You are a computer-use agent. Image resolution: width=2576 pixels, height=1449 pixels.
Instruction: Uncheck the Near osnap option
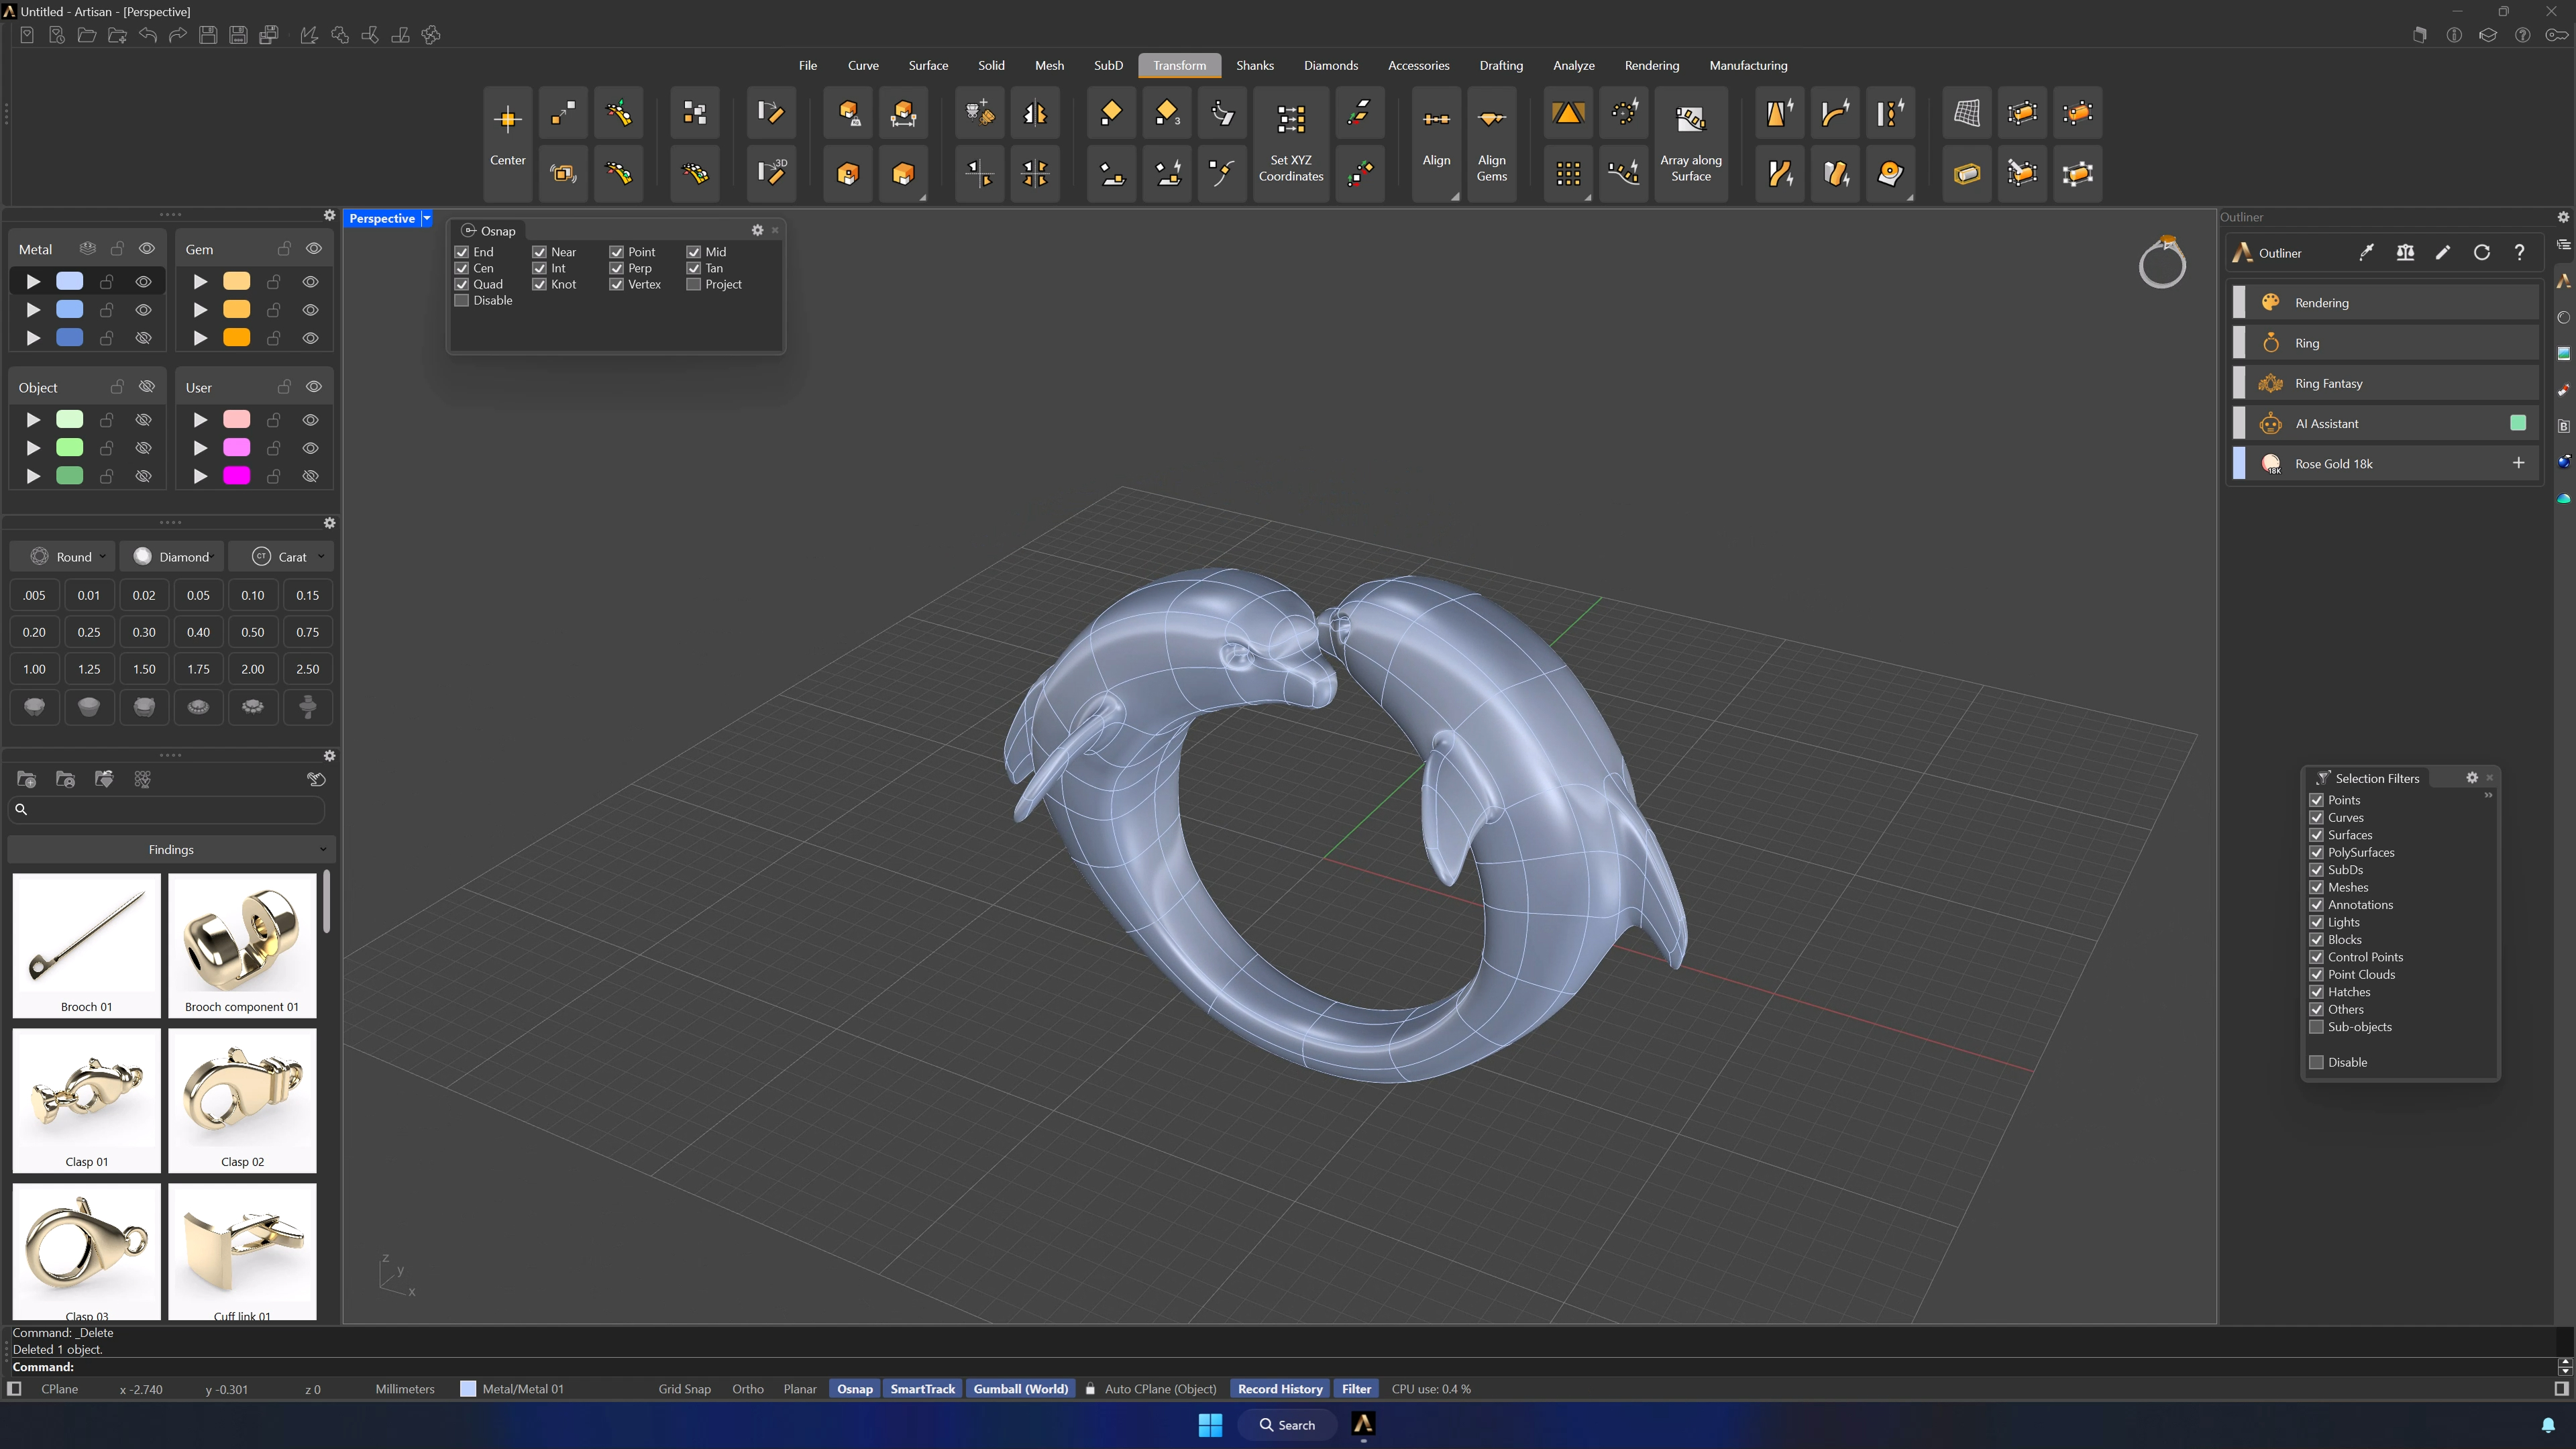539,252
